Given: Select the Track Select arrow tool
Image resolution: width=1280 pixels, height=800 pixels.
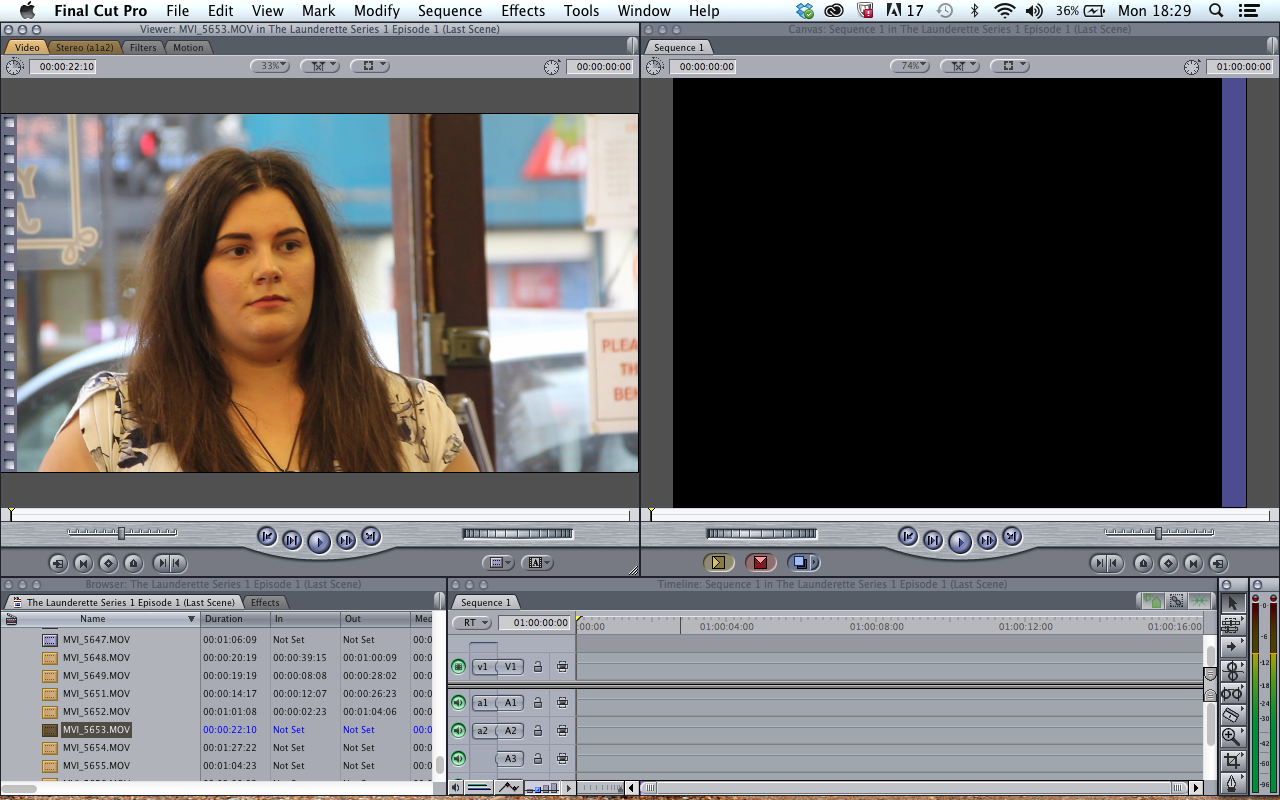Looking at the screenshot, I should [1232, 647].
